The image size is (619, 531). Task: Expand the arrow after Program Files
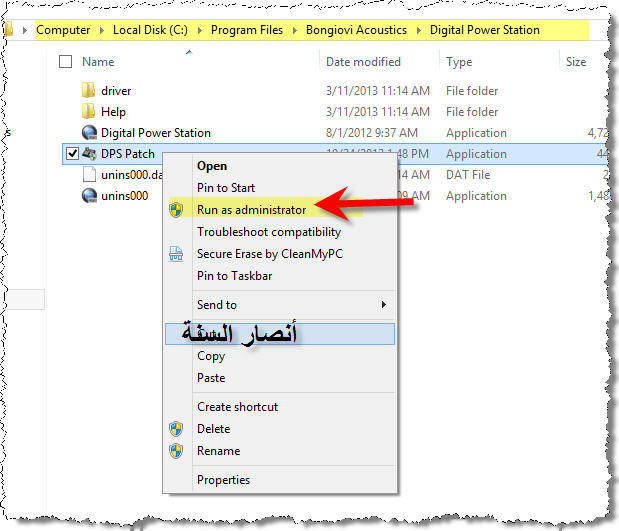point(295,30)
